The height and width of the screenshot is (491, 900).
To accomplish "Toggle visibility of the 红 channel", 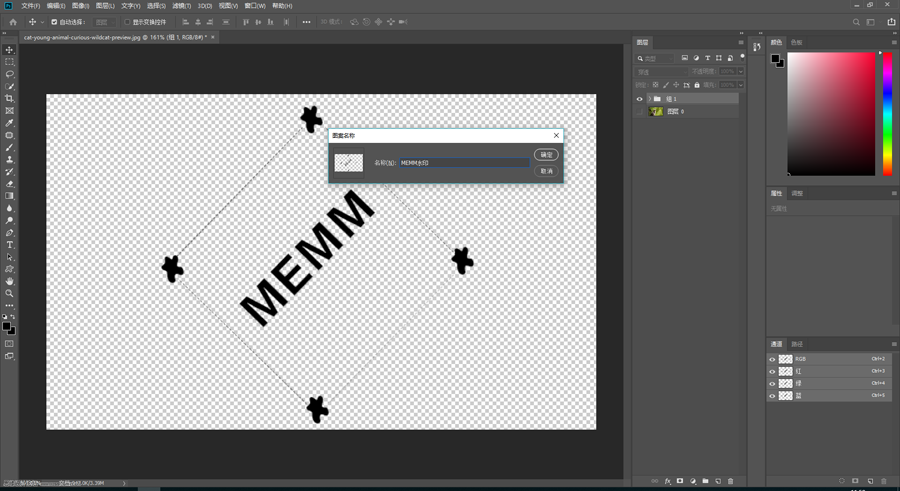I will click(772, 371).
